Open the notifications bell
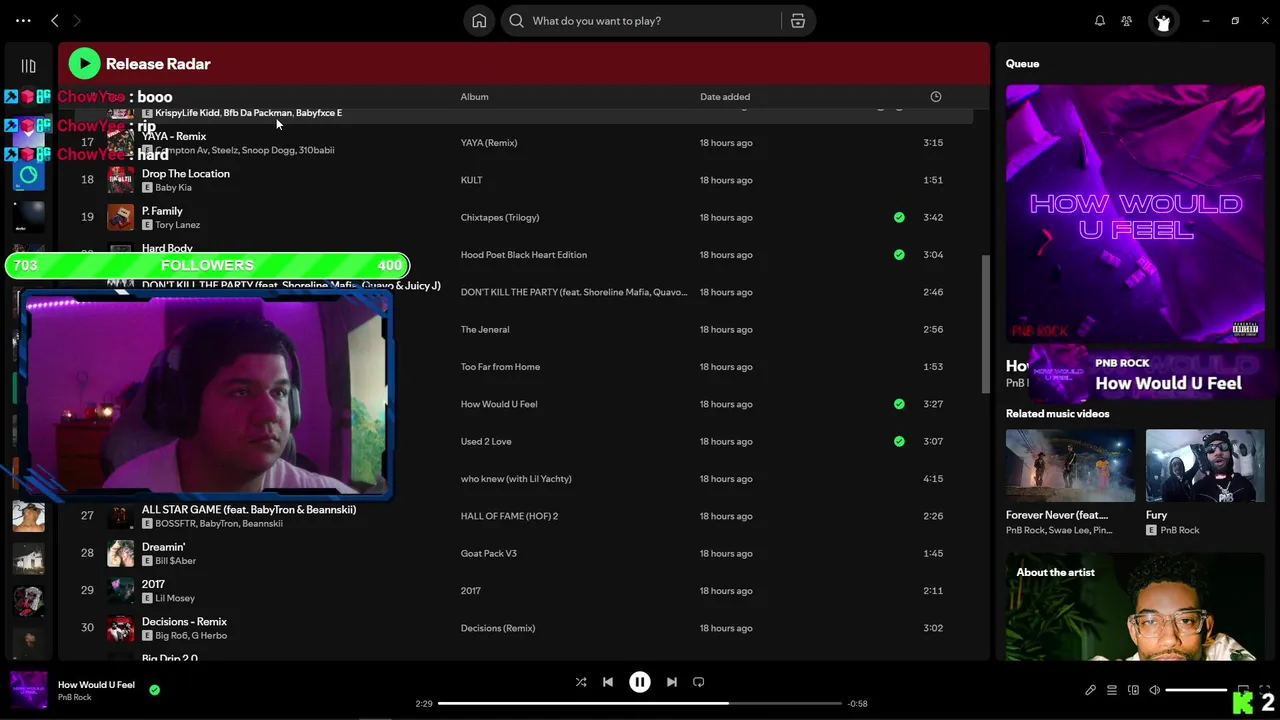The image size is (1280, 720). pos(1100,20)
